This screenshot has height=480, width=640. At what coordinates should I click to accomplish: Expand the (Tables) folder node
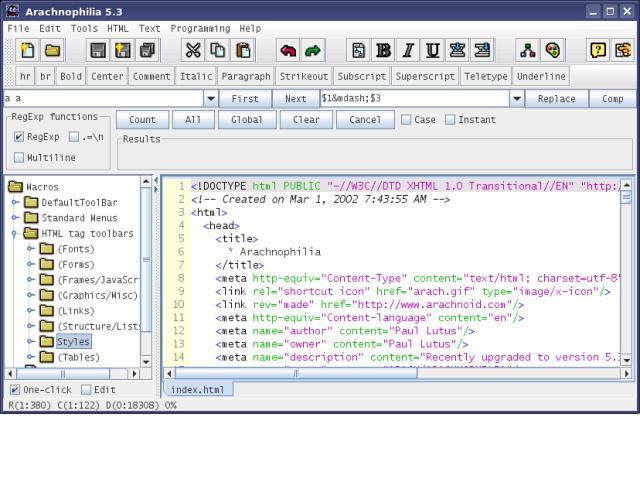pos(31,357)
